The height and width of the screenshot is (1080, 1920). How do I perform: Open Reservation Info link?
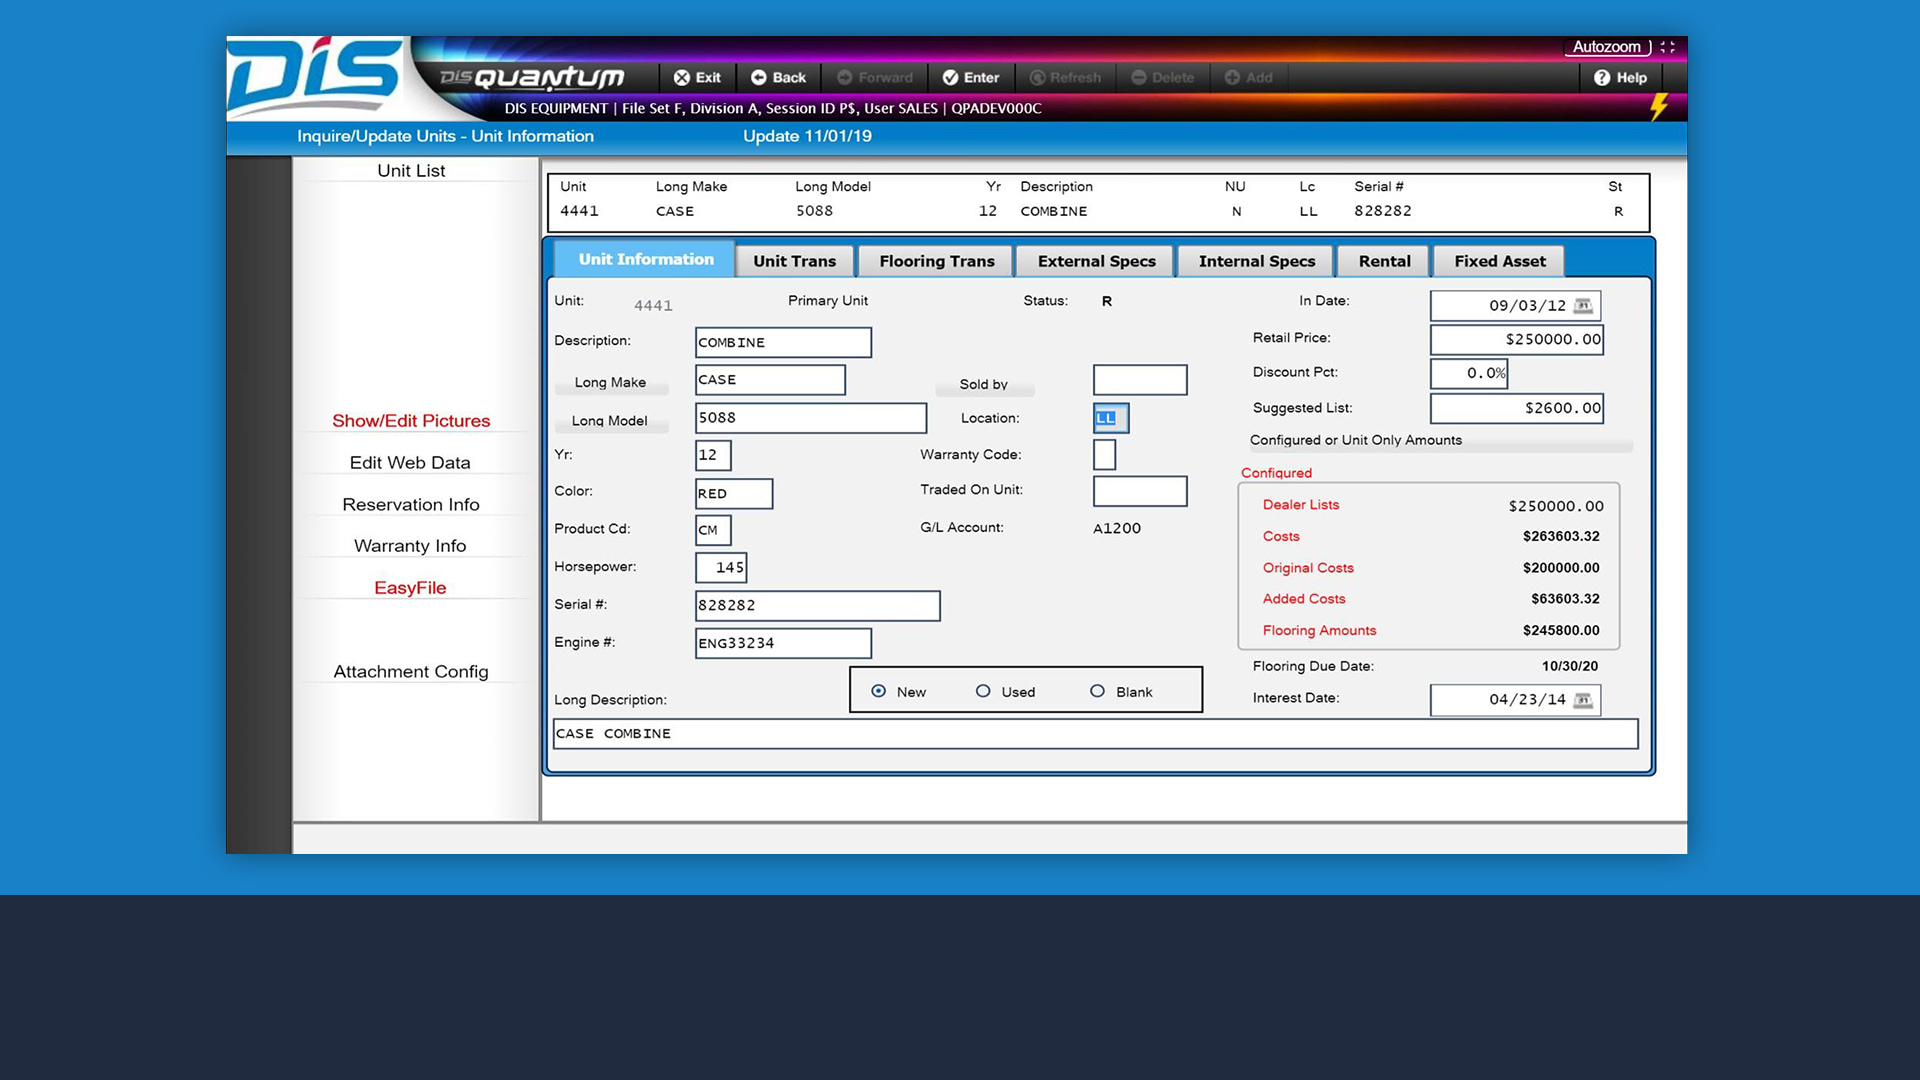point(411,505)
